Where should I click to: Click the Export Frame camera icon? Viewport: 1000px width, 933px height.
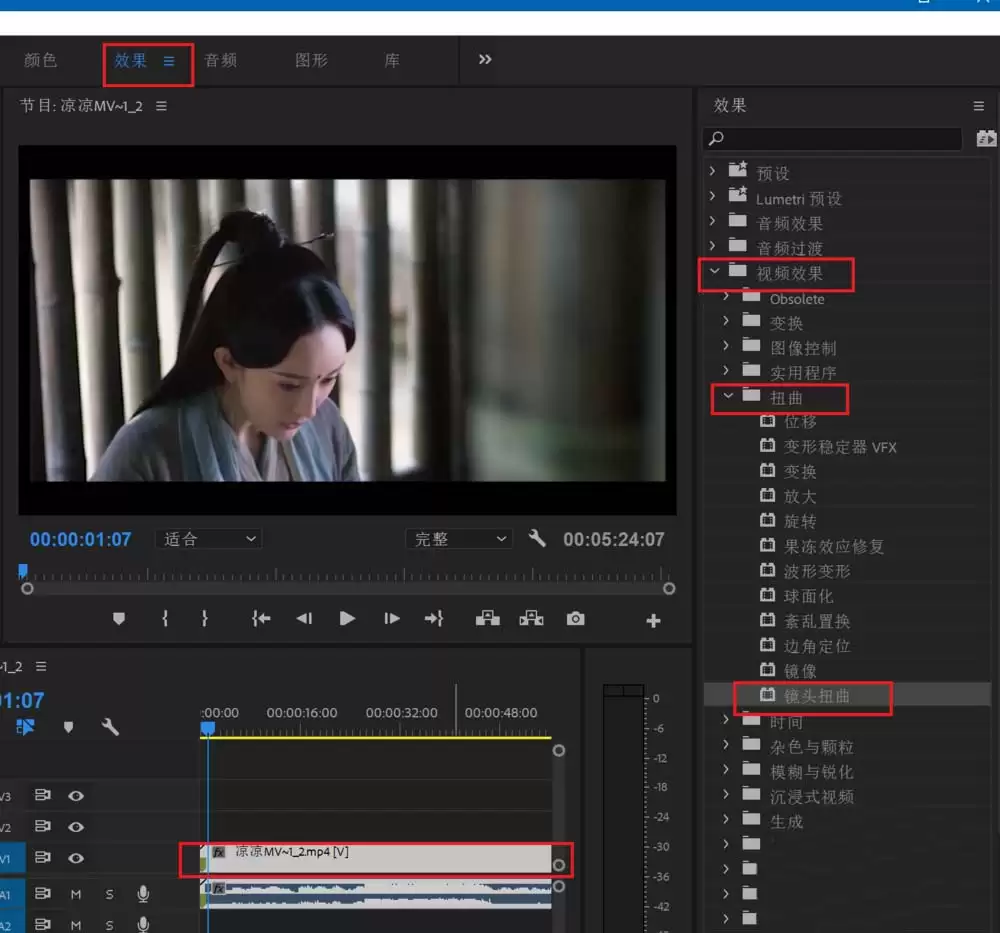575,619
